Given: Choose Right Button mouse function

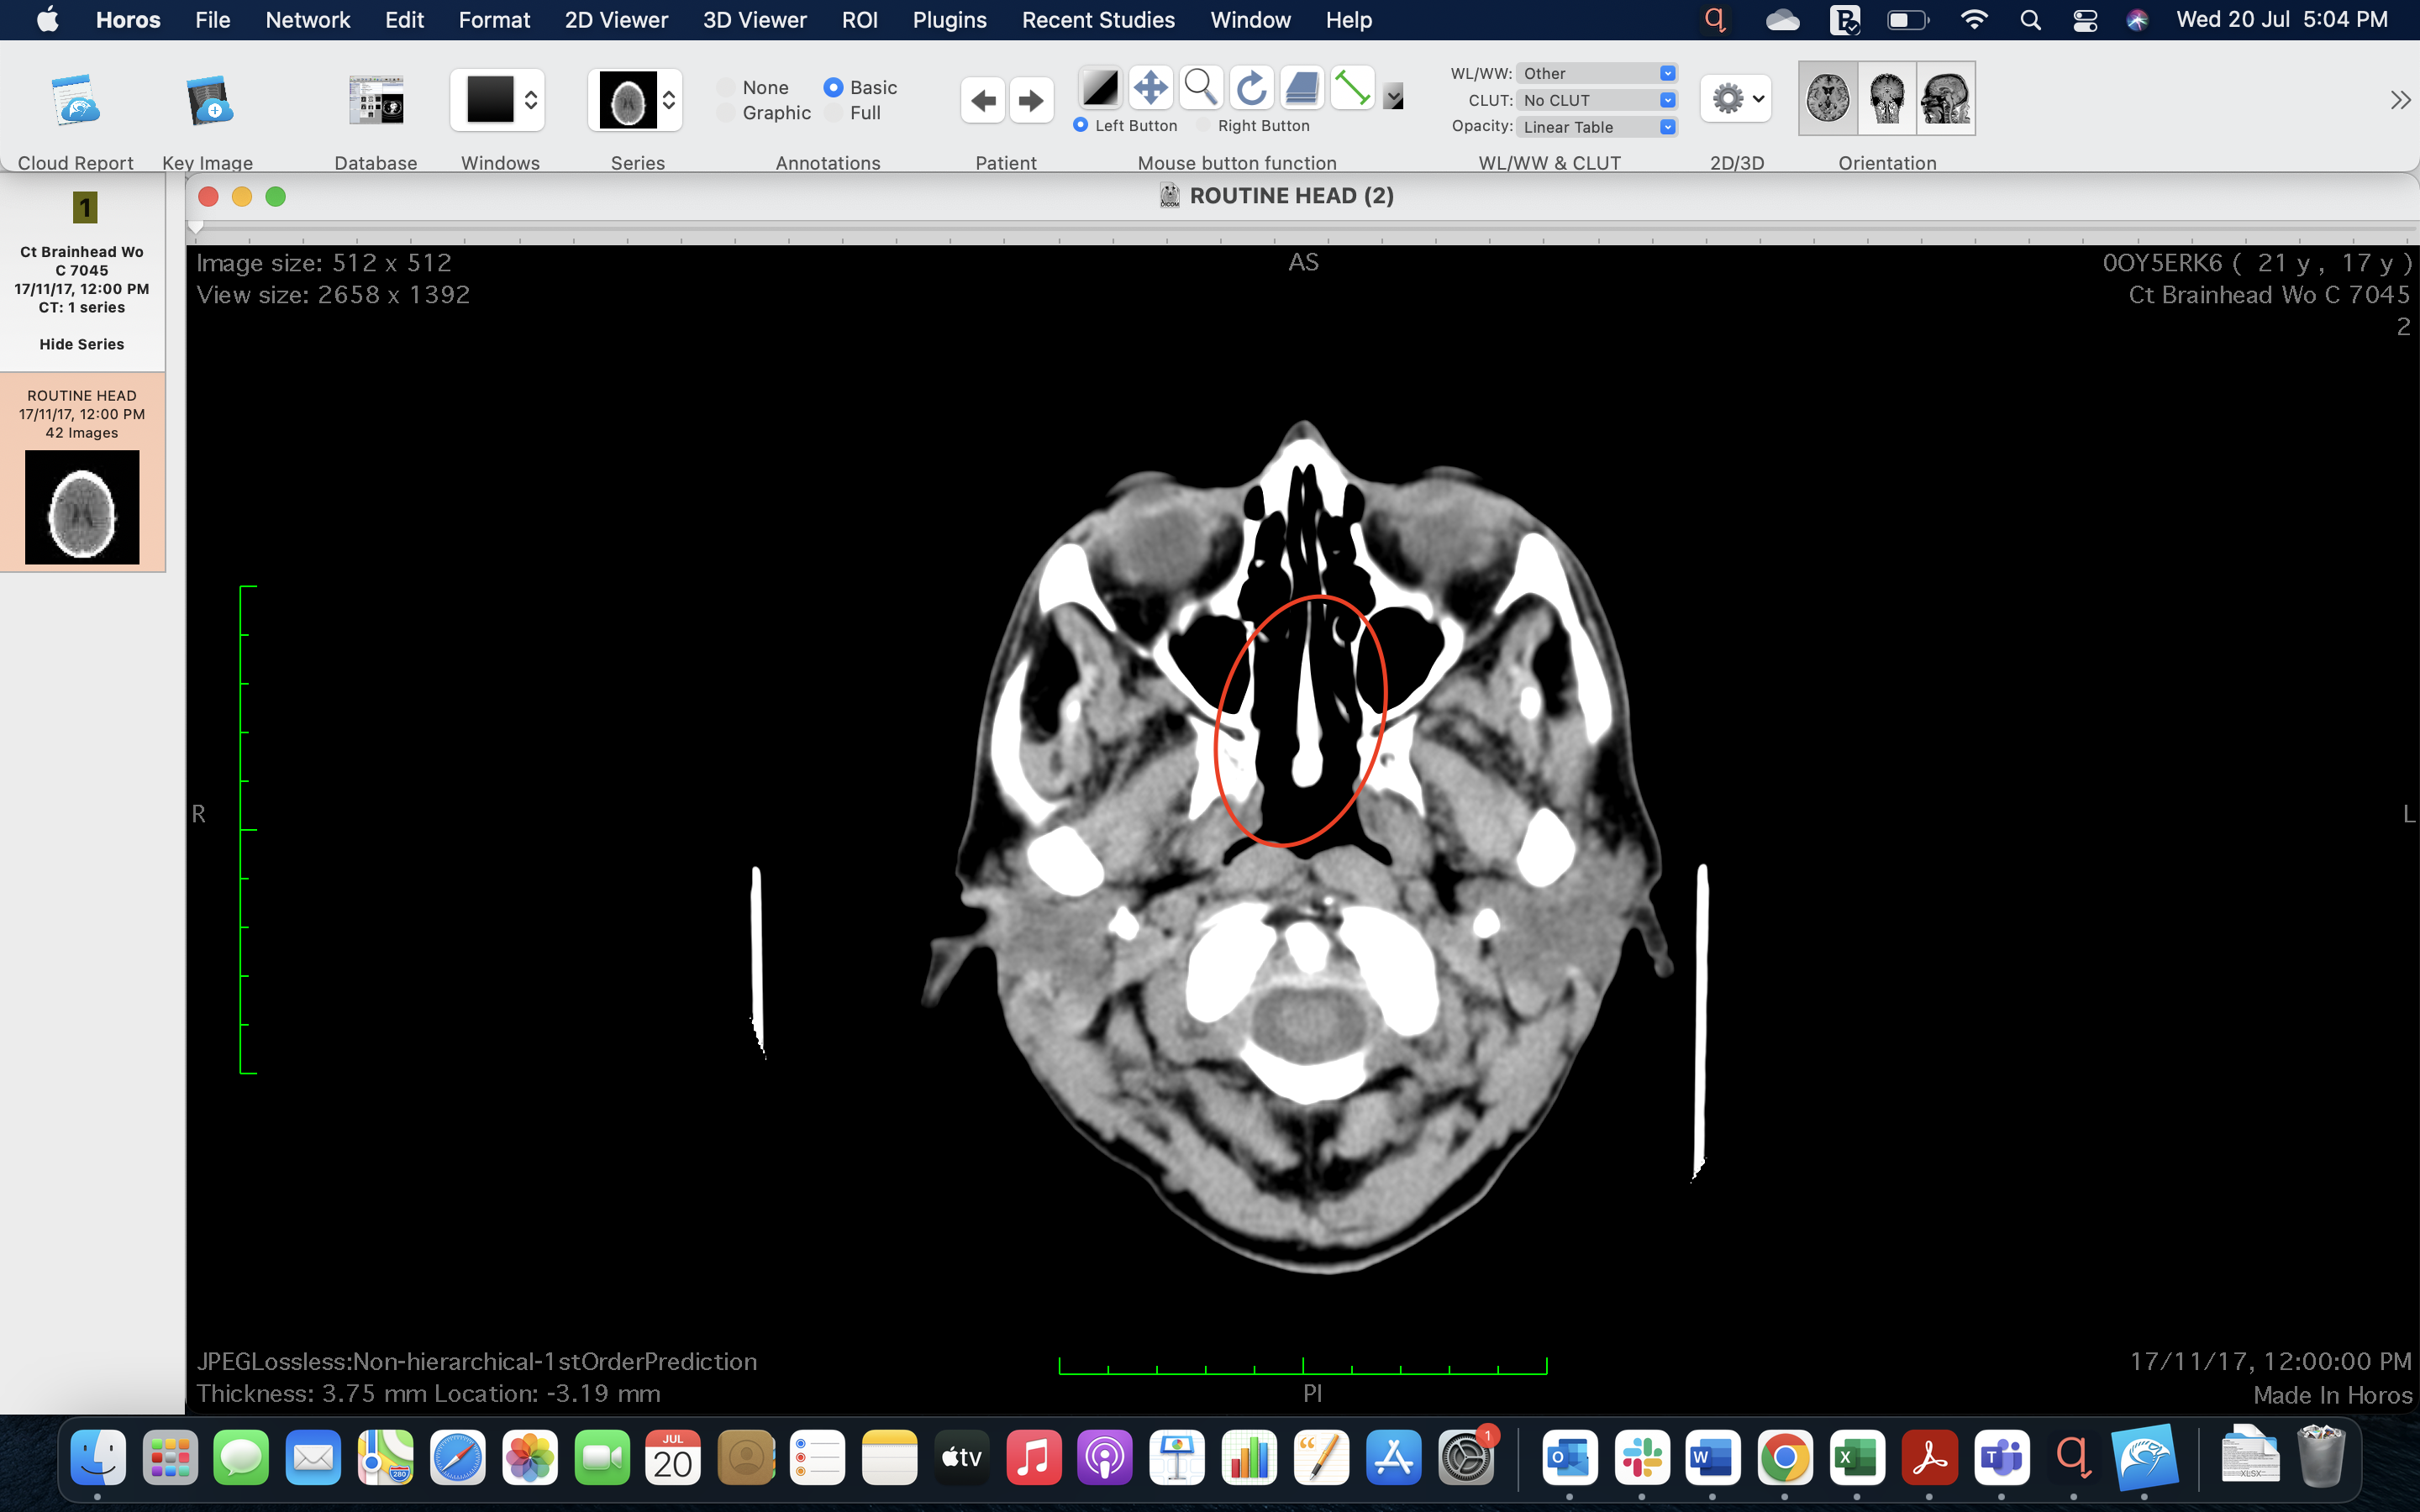Looking at the screenshot, I should pos(1204,126).
